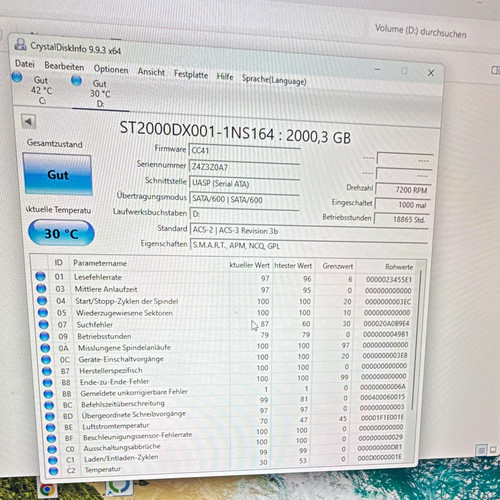Image resolution: width=500 pixels, height=500 pixels.
Task: Click status icon of C2 Temperatur row
Action: pyautogui.click(x=53, y=471)
